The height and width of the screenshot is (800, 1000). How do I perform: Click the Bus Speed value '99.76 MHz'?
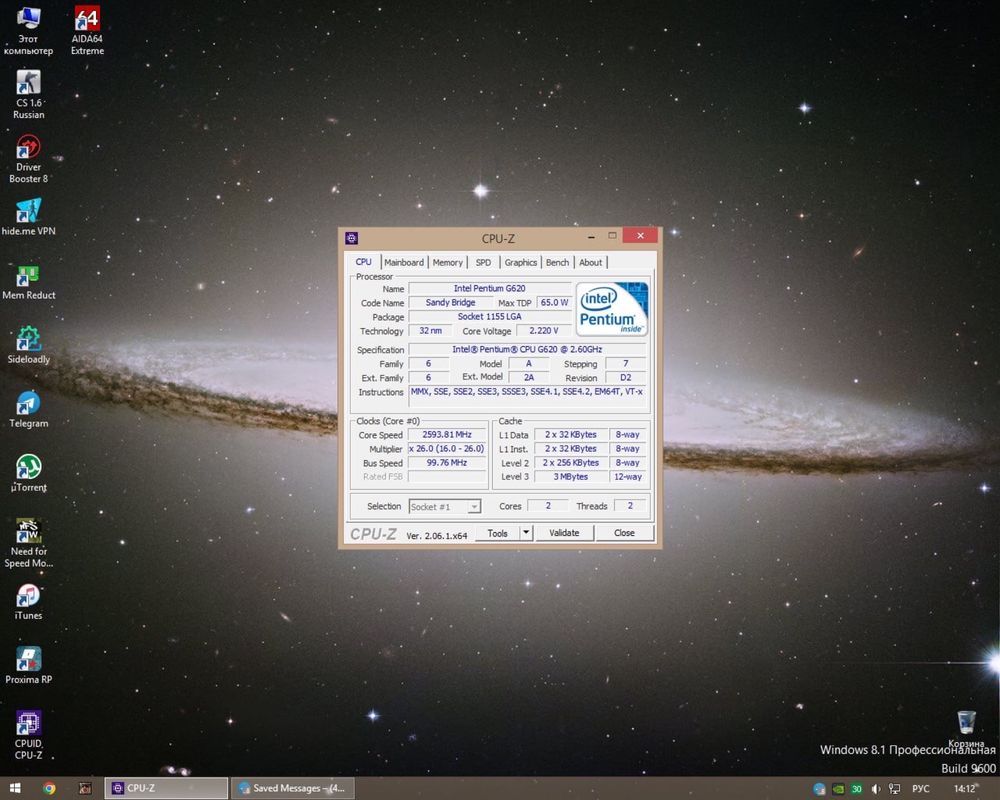[x=447, y=463]
